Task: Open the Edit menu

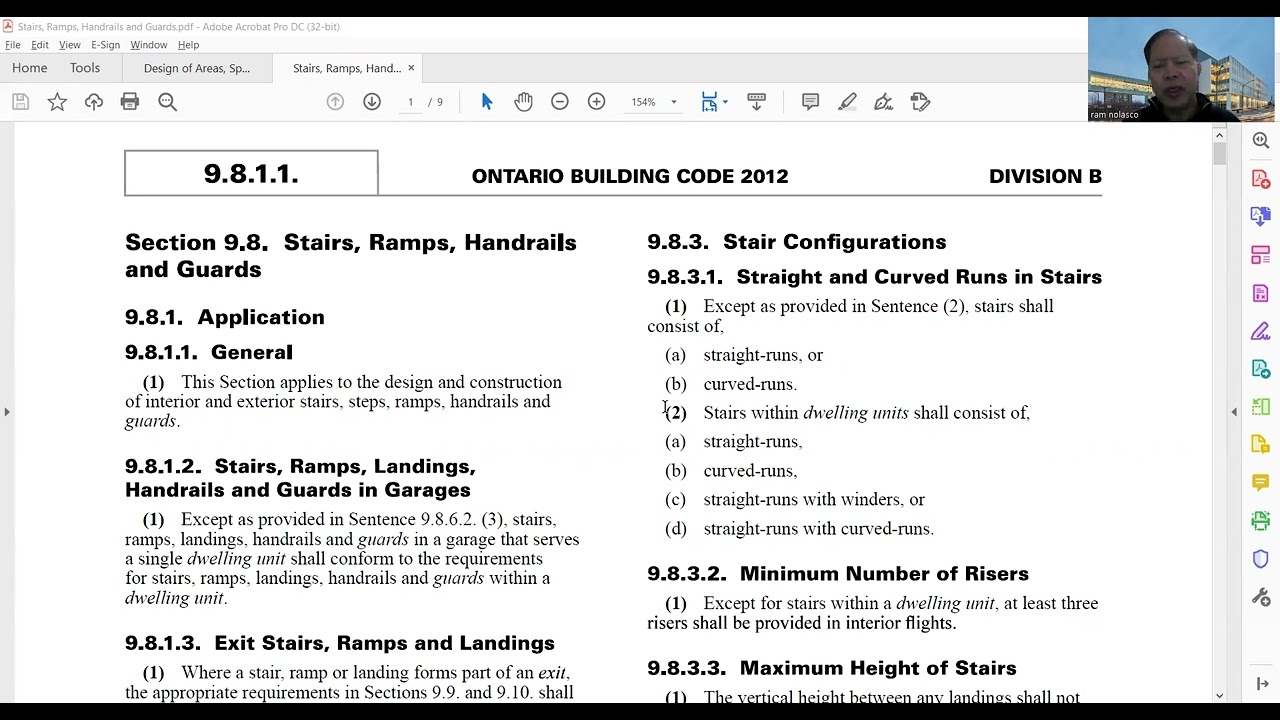Action: coord(40,45)
